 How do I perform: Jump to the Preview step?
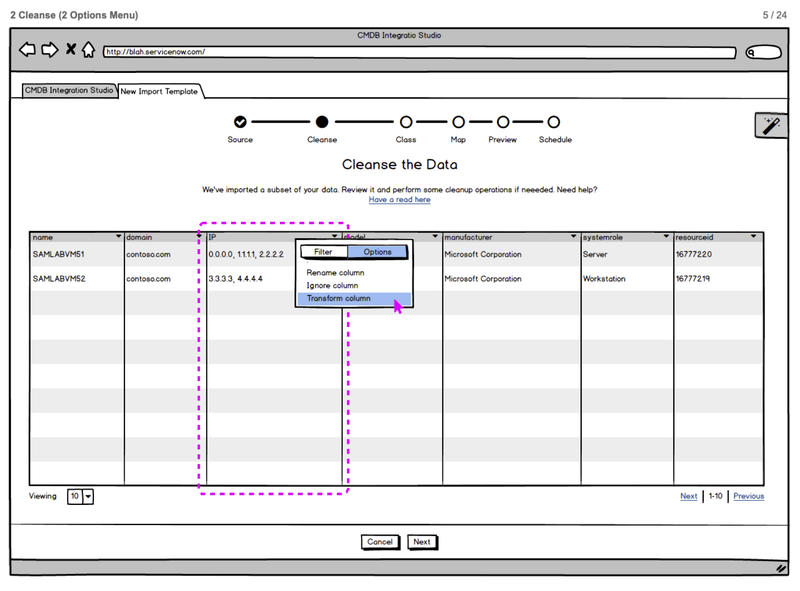point(503,122)
